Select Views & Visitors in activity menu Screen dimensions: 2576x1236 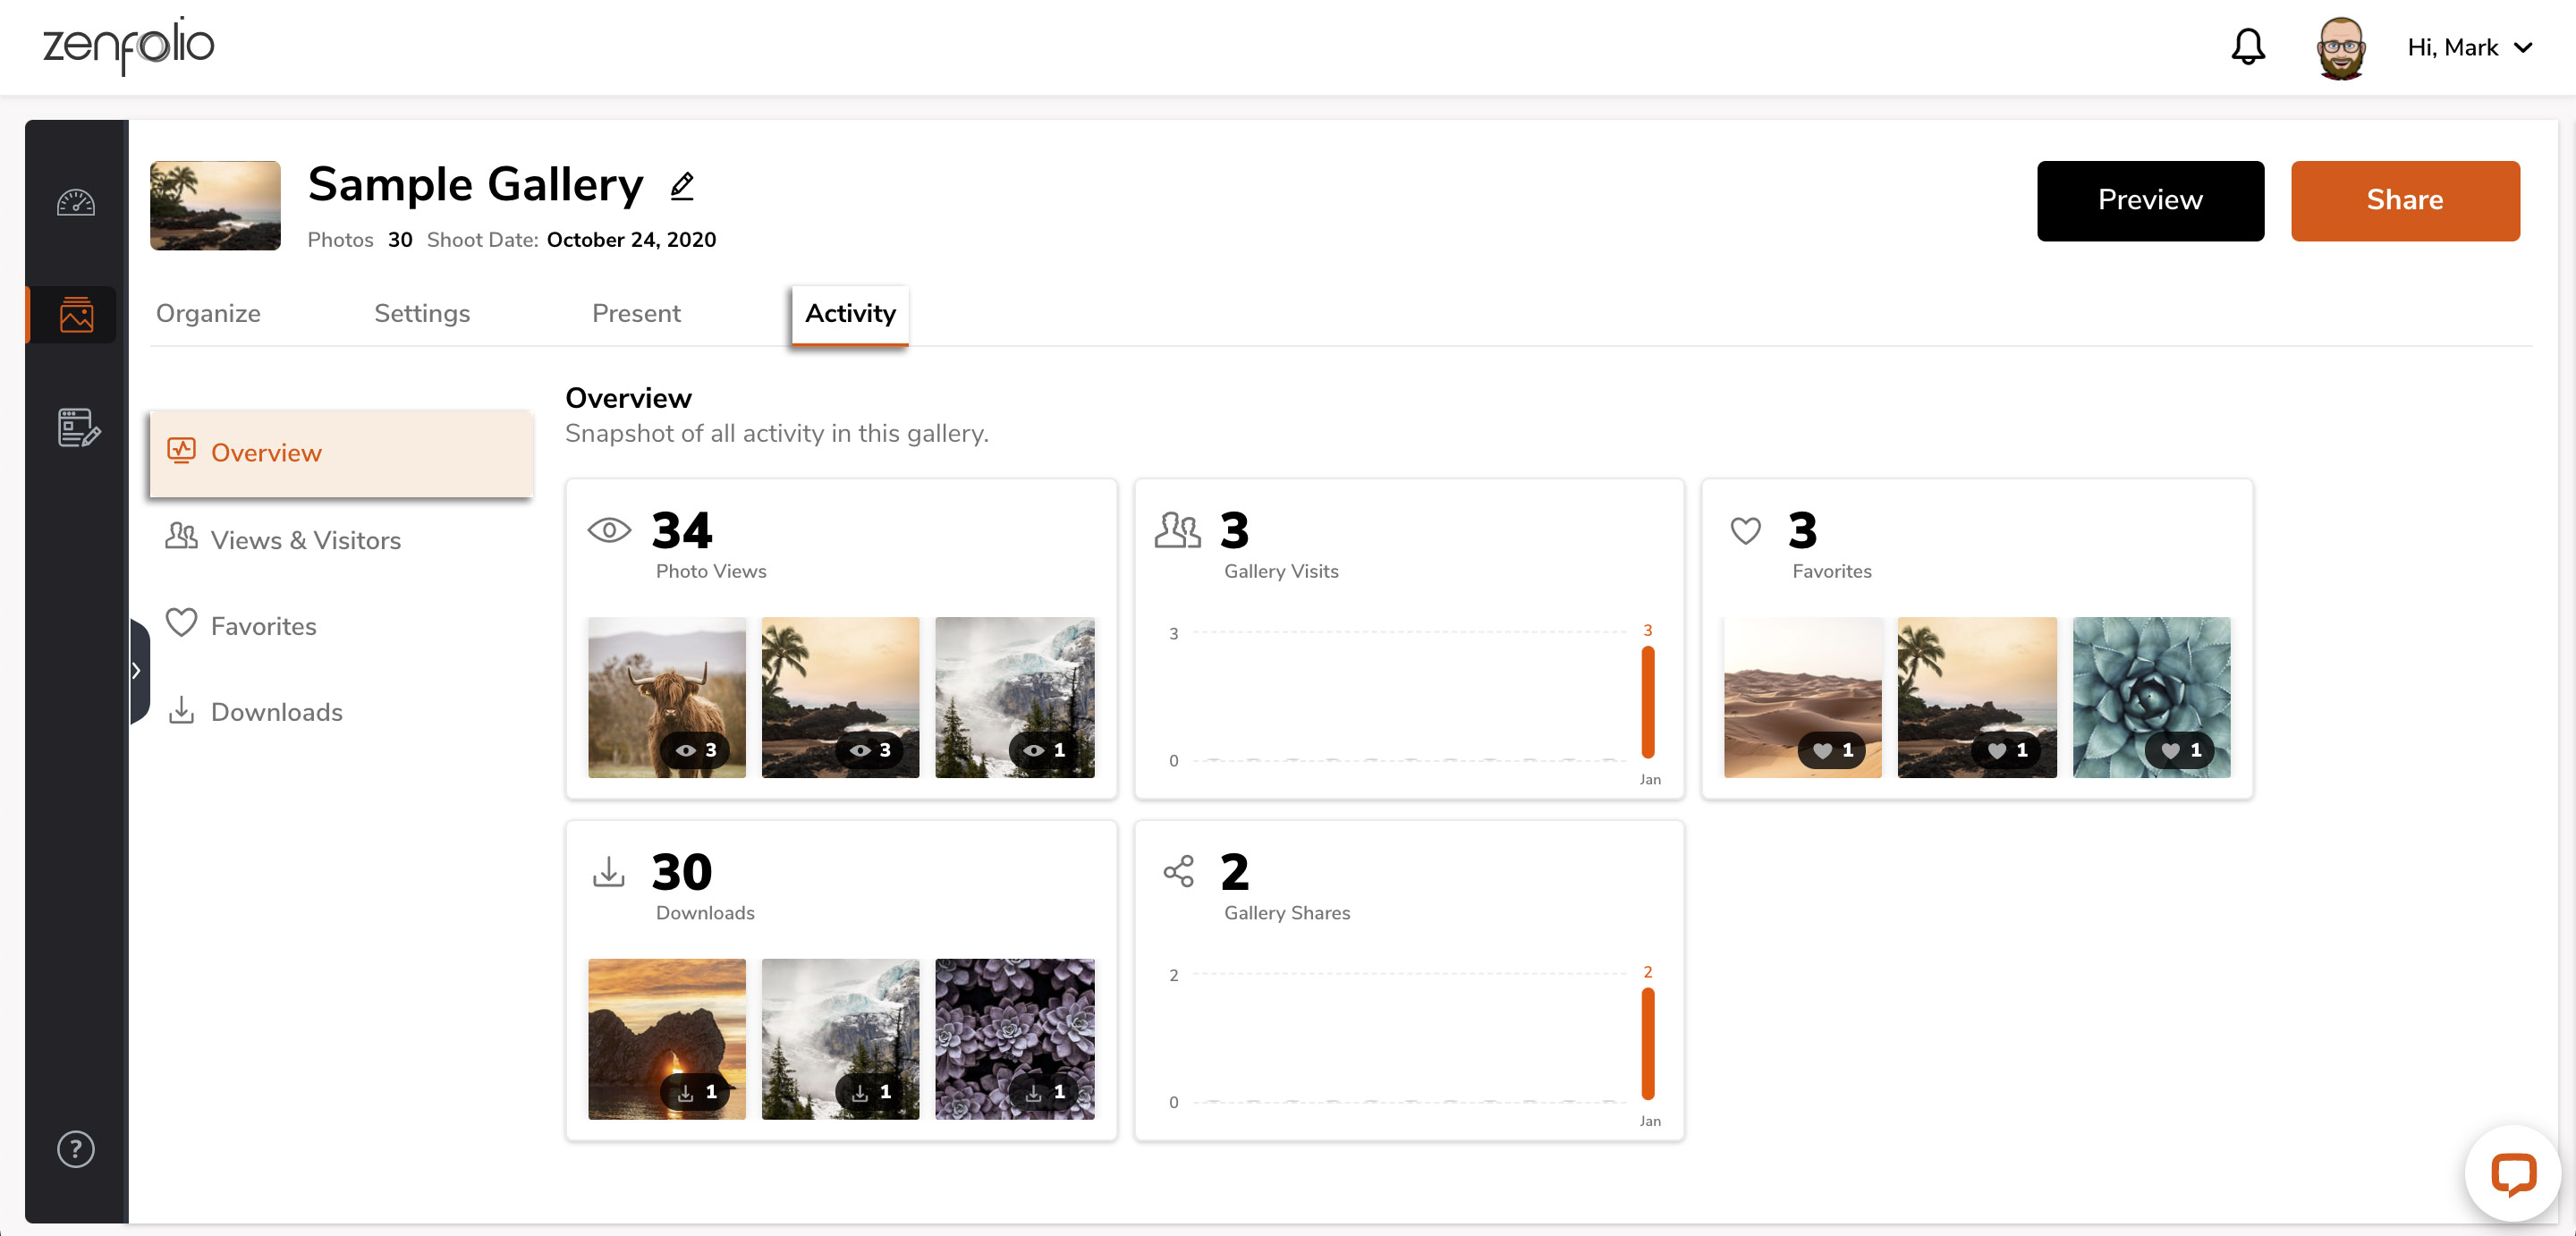(304, 540)
